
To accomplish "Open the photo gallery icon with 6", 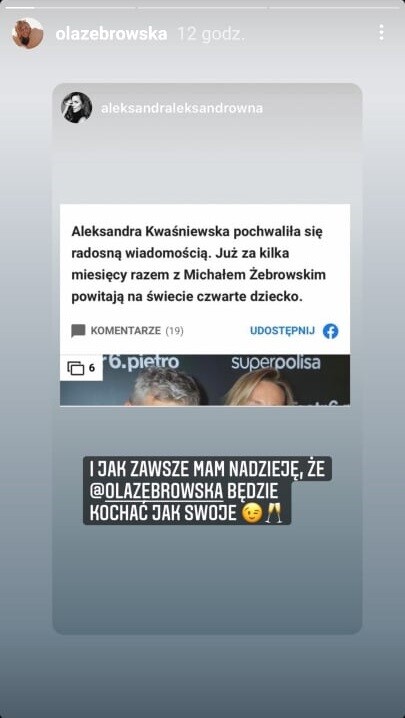I will pos(81,368).
